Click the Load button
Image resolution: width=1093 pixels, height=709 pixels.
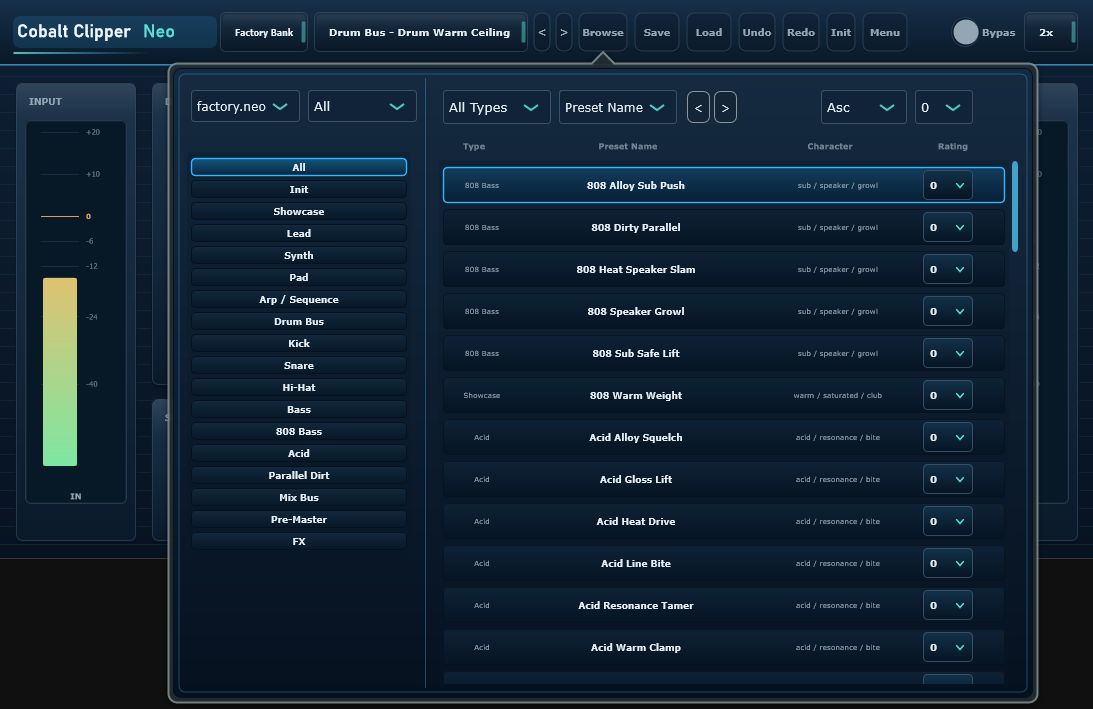[x=708, y=32]
